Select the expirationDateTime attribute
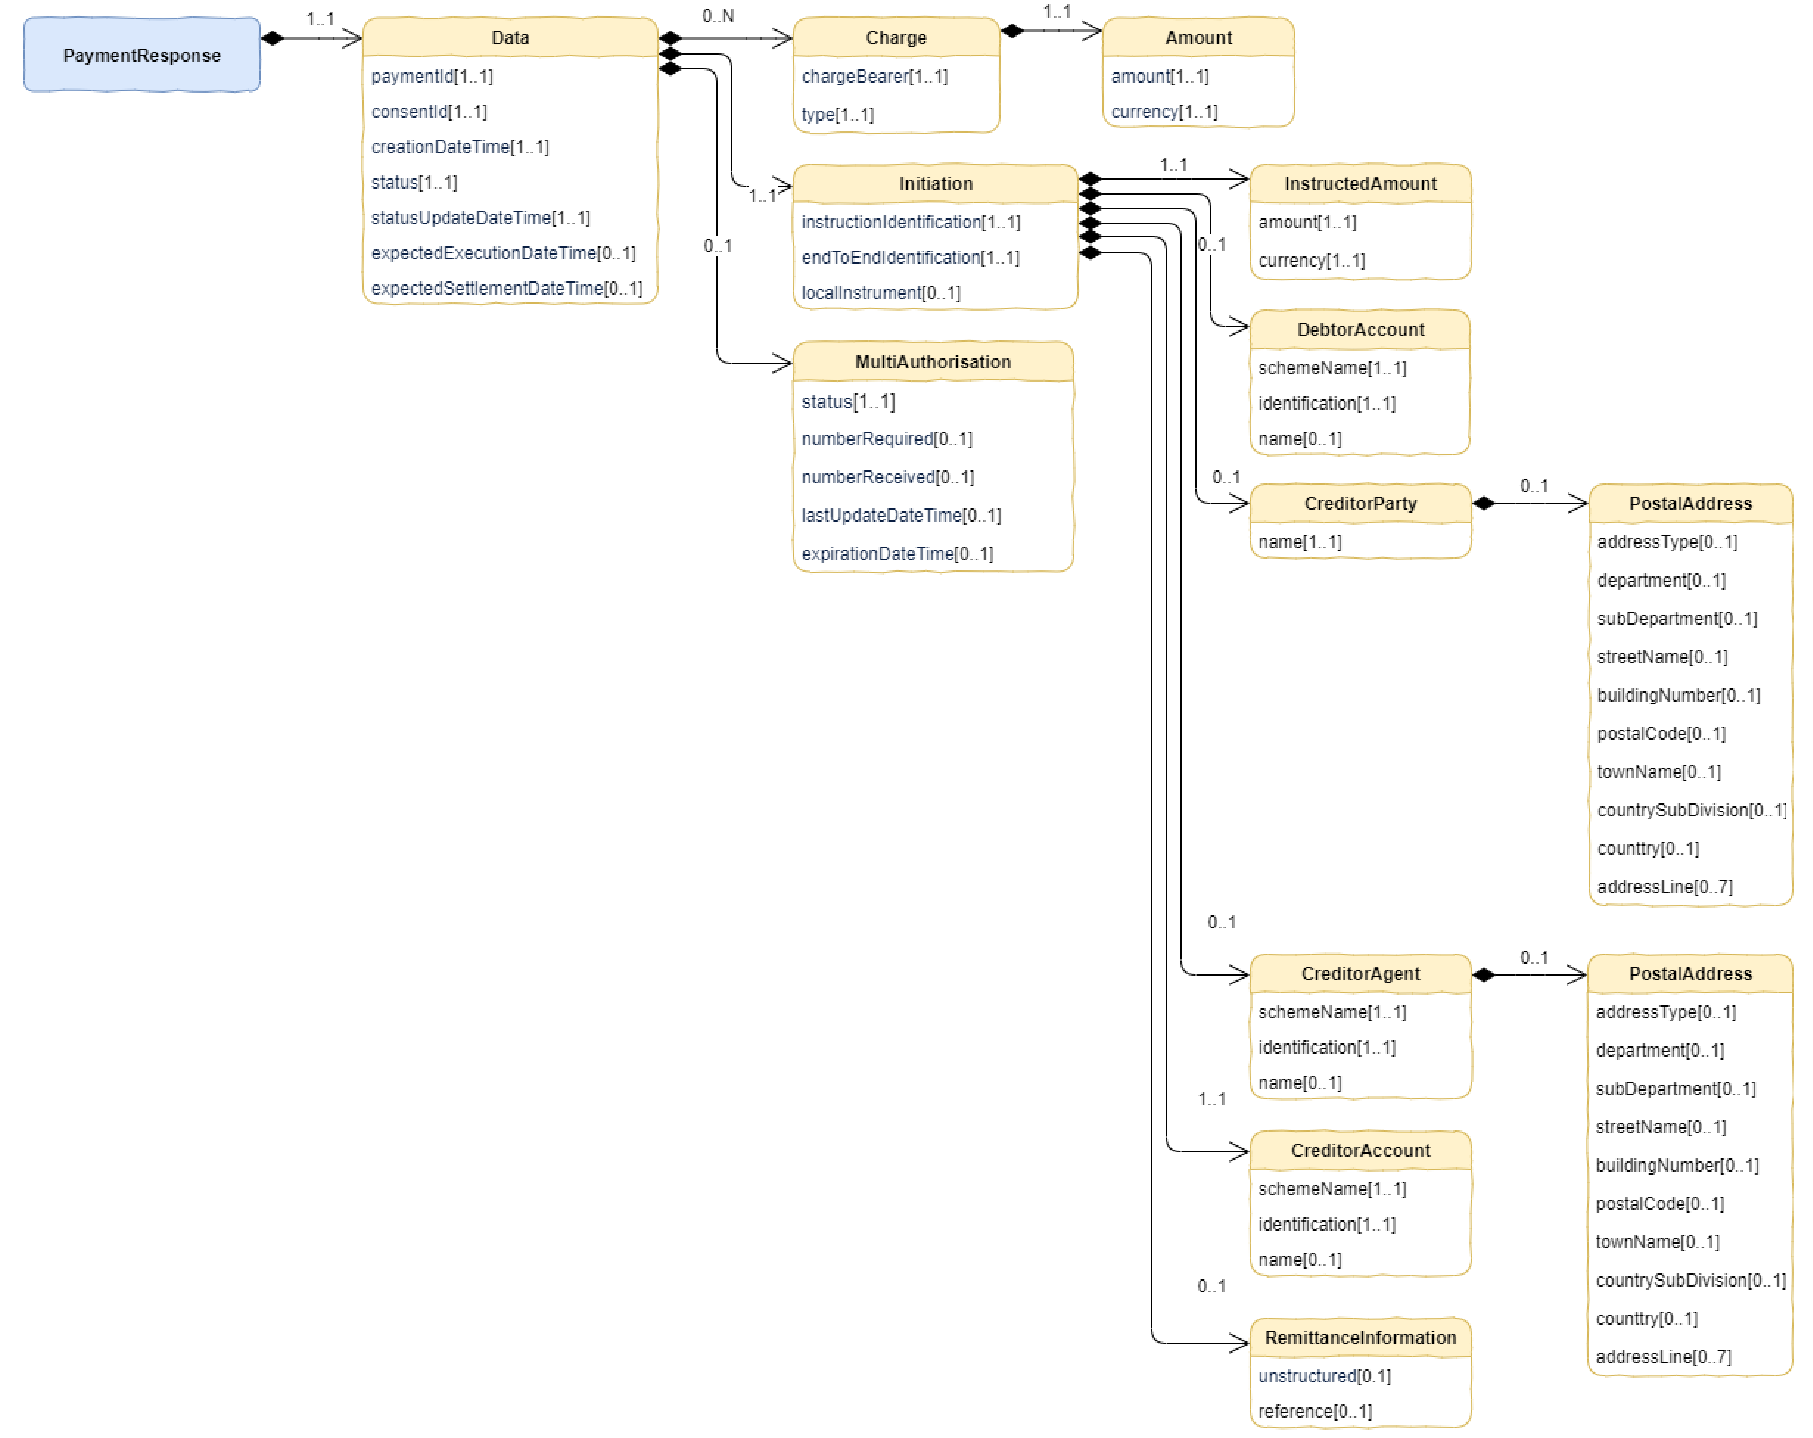Screen dimensions: 1813x1438 click(x=896, y=554)
